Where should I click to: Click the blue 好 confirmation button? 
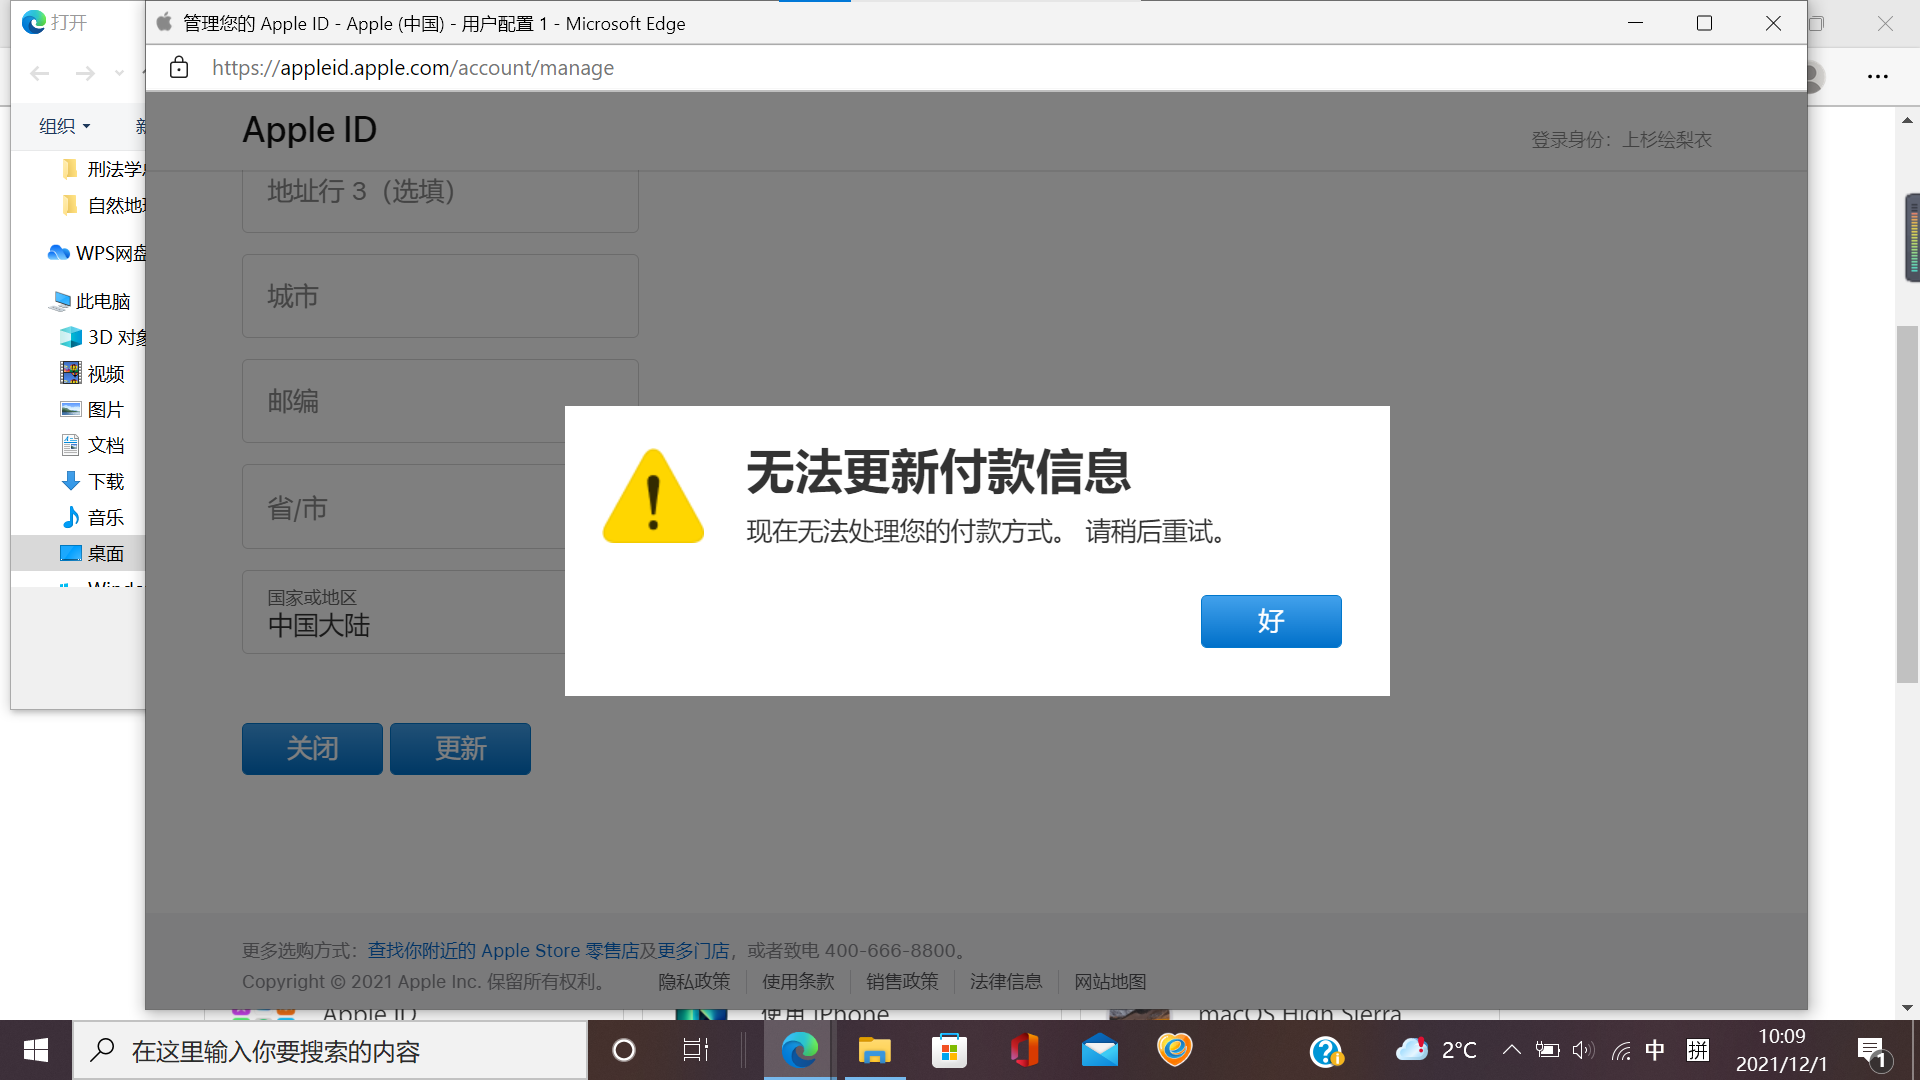click(1270, 621)
